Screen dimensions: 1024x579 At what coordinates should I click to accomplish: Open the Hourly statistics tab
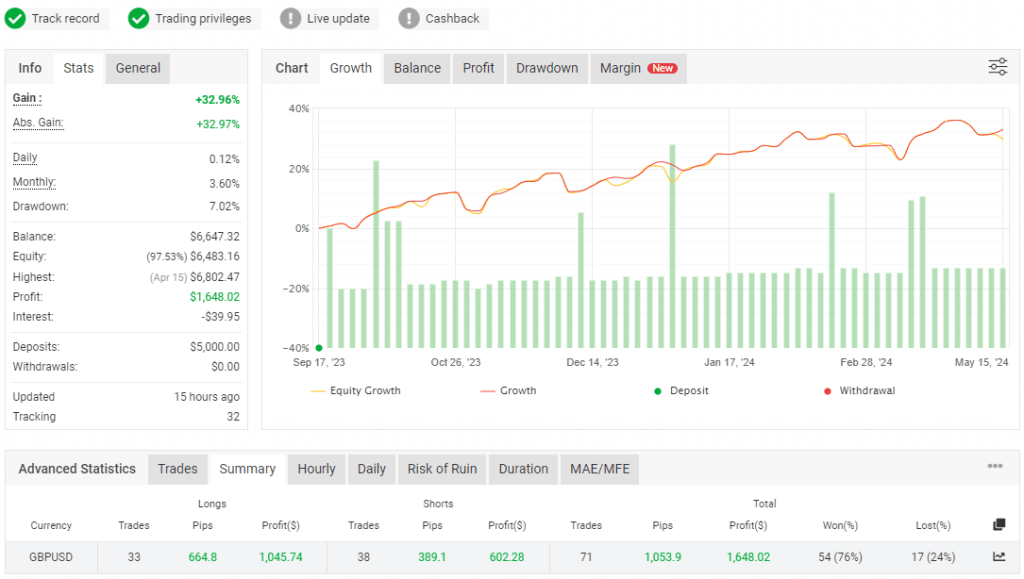[316, 469]
